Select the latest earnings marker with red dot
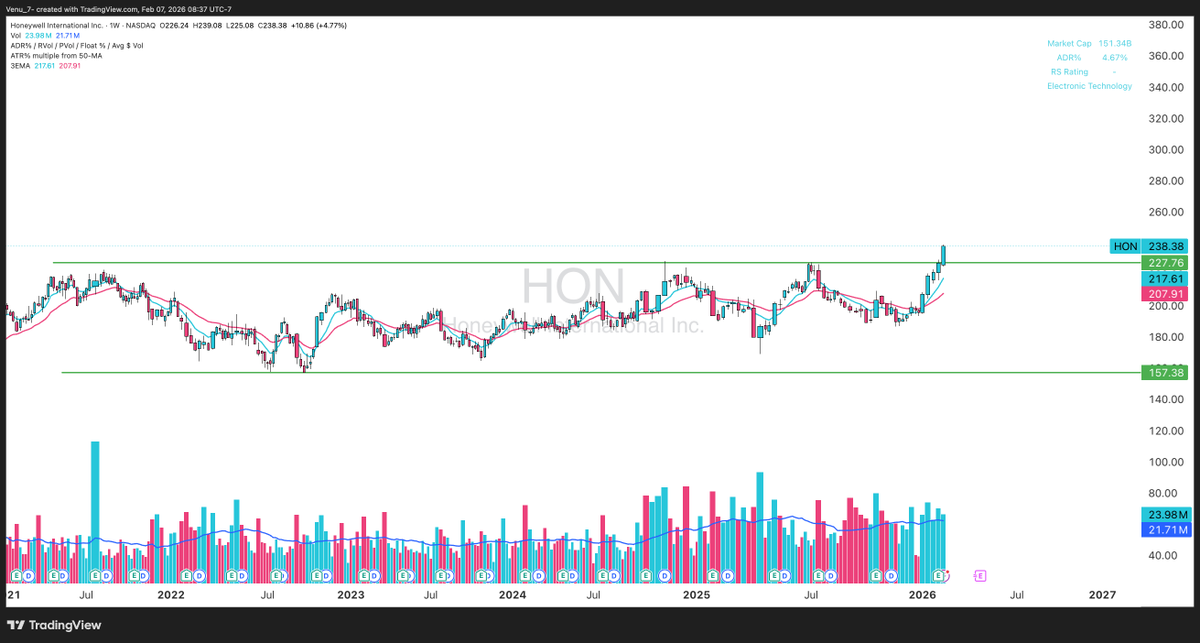The height and width of the screenshot is (643, 1200). 939,576
